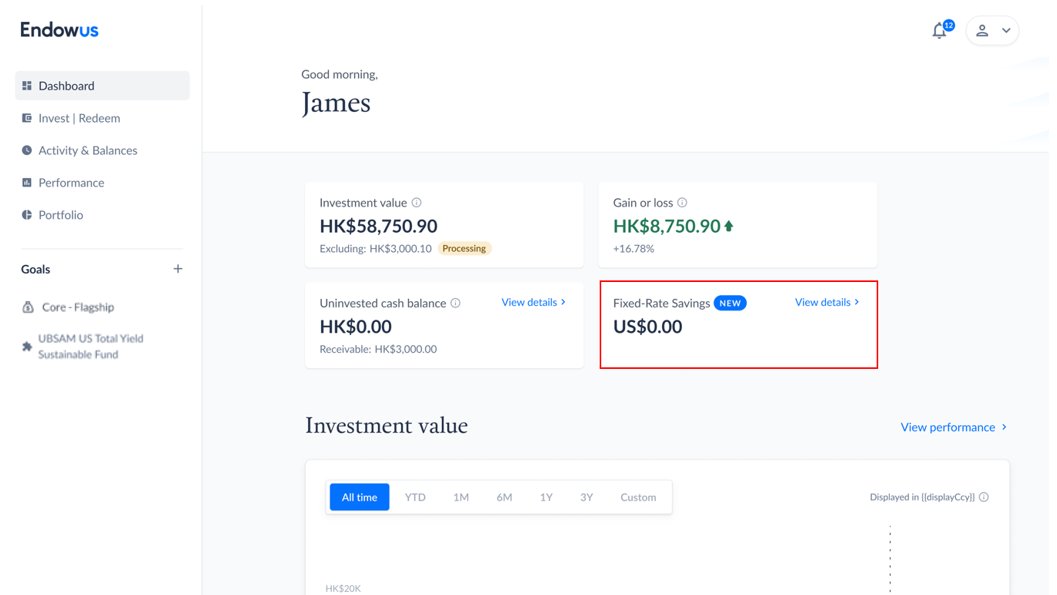The image size is (1057, 595).
Task: Click View performance link
Action: (953, 427)
